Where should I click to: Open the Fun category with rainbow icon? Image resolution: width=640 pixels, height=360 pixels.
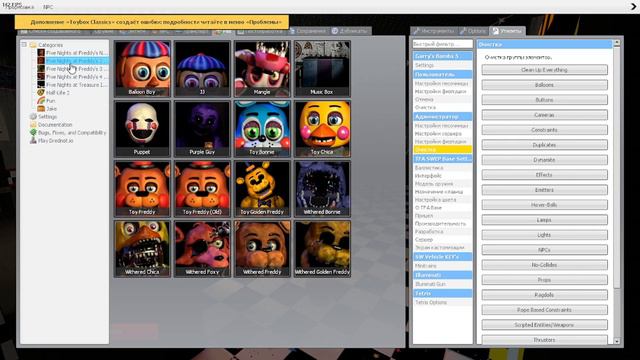(46, 100)
